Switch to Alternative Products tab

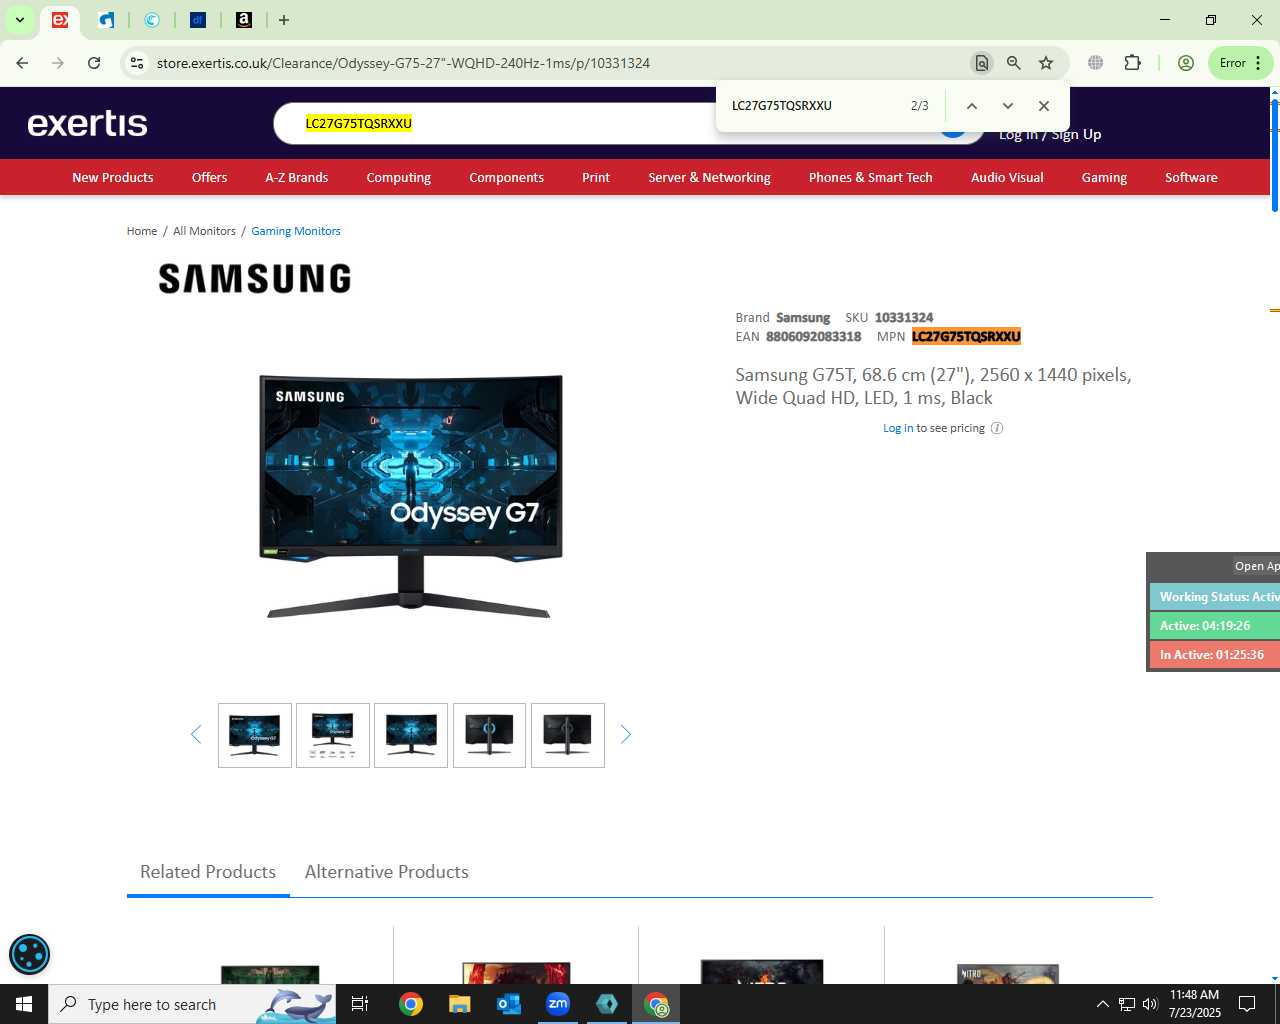point(387,872)
